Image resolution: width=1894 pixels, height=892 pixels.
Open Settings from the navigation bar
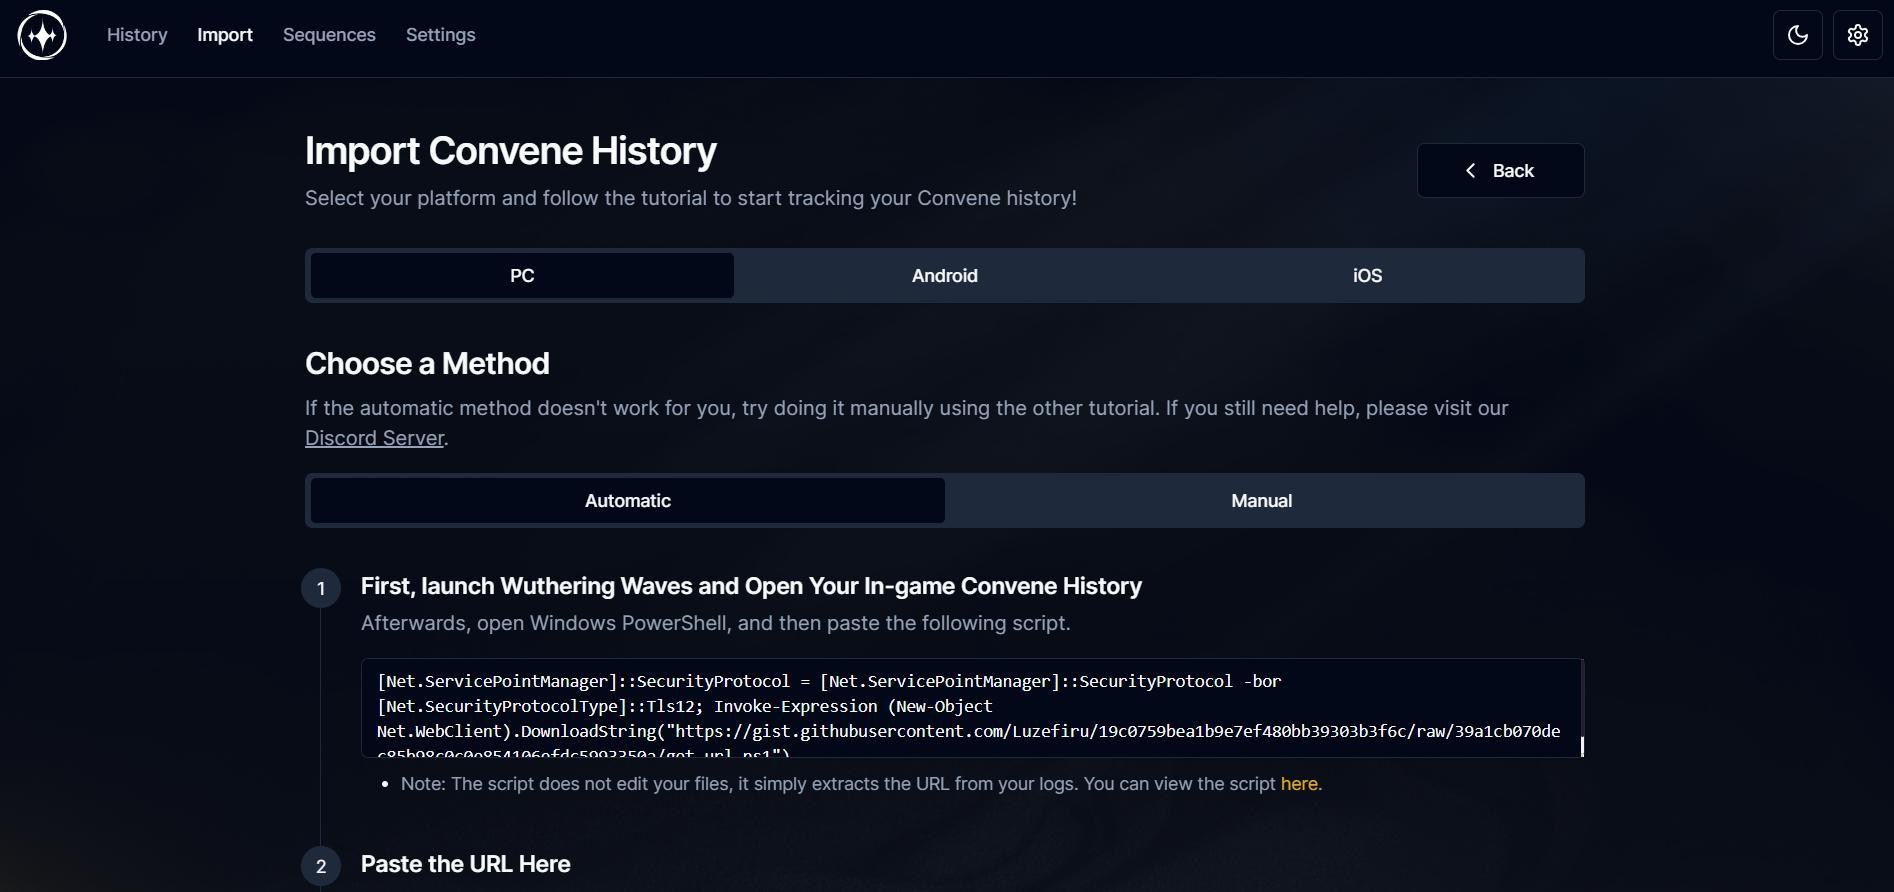click(x=440, y=35)
